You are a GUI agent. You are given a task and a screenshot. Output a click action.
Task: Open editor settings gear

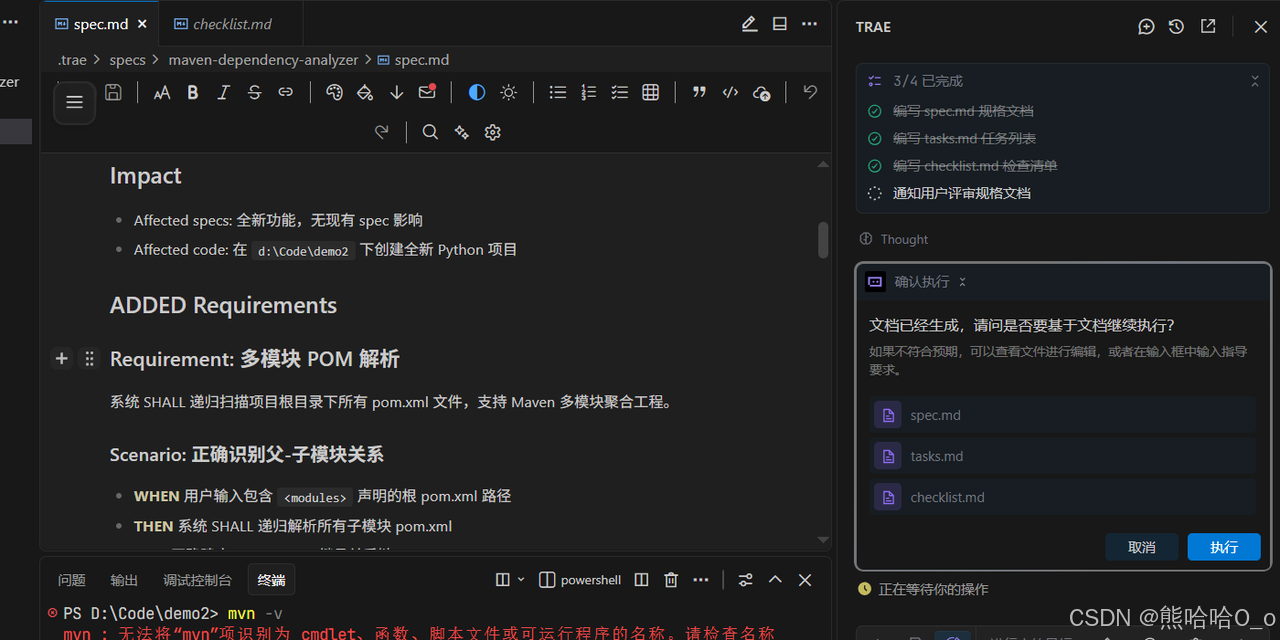click(492, 132)
